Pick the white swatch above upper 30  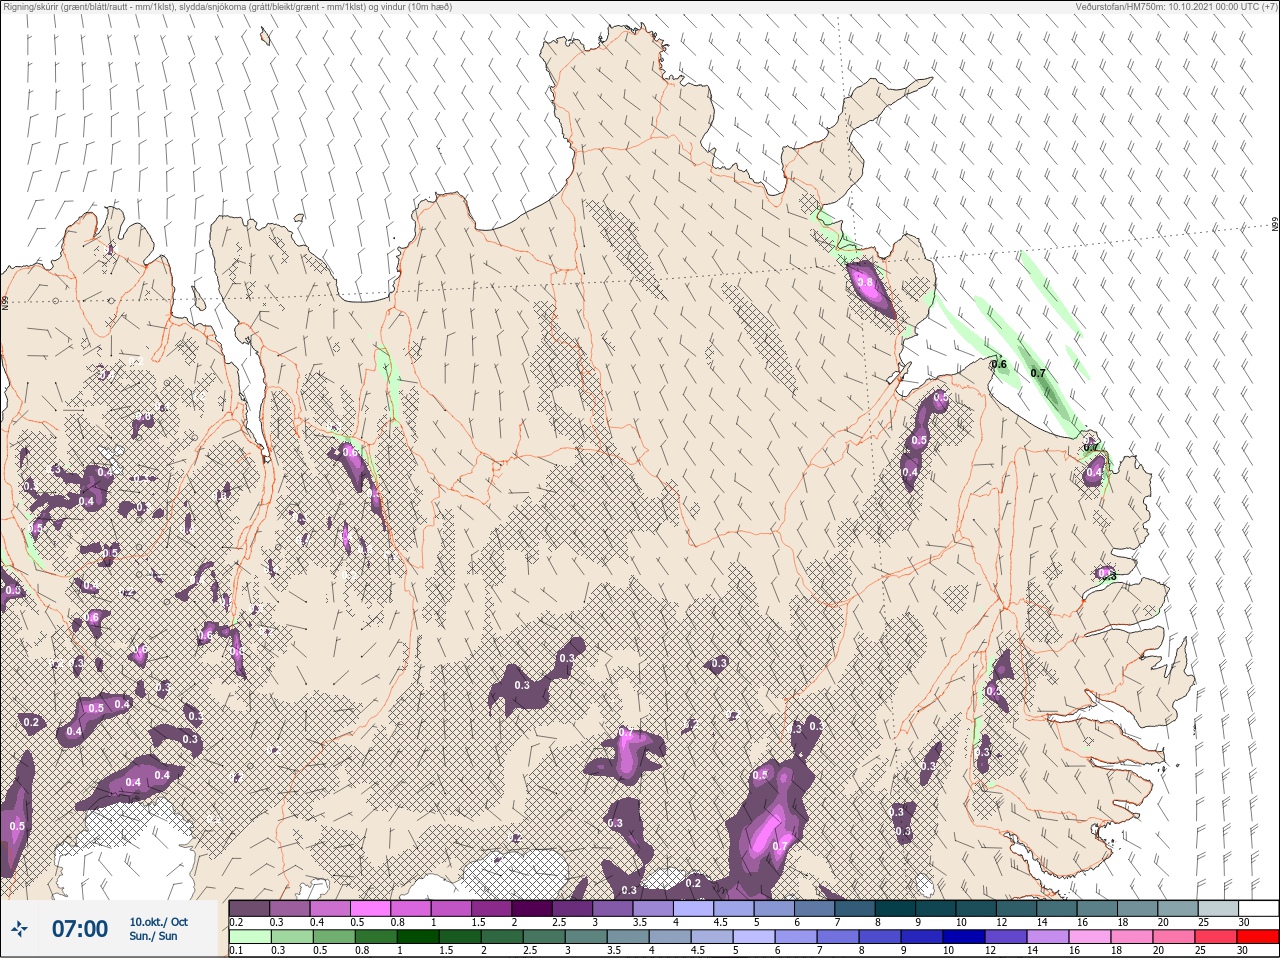click(x=1258, y=907)
